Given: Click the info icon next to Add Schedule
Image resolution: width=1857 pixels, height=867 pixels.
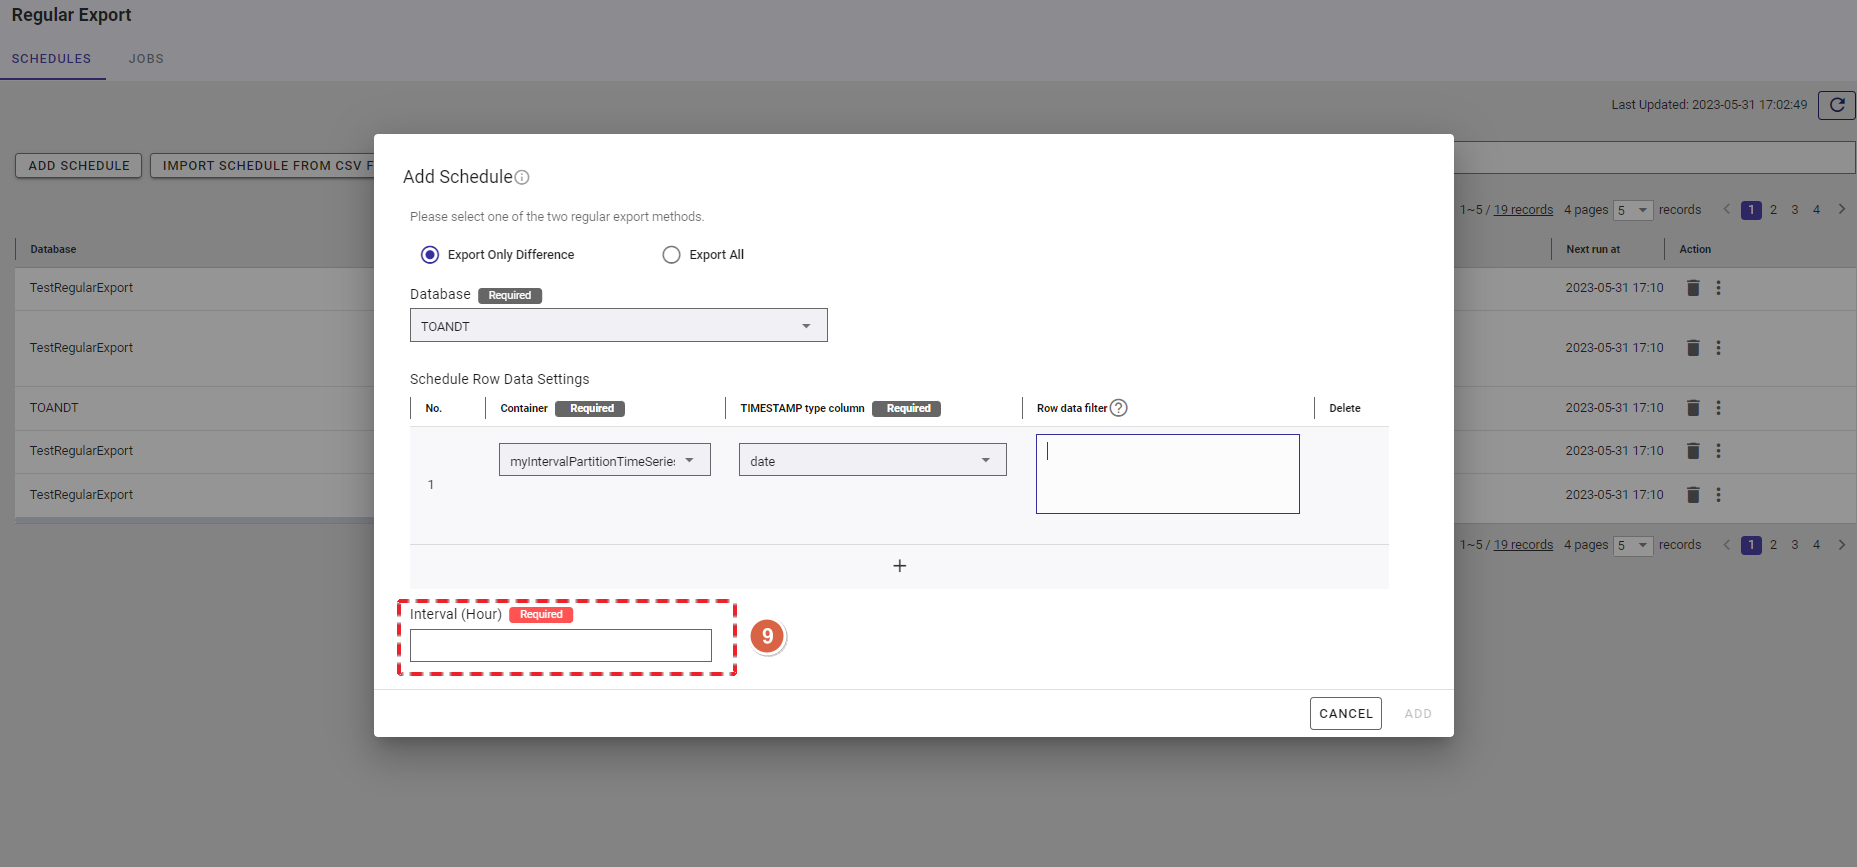Looking at the screenshot, I should pos(522,178).
